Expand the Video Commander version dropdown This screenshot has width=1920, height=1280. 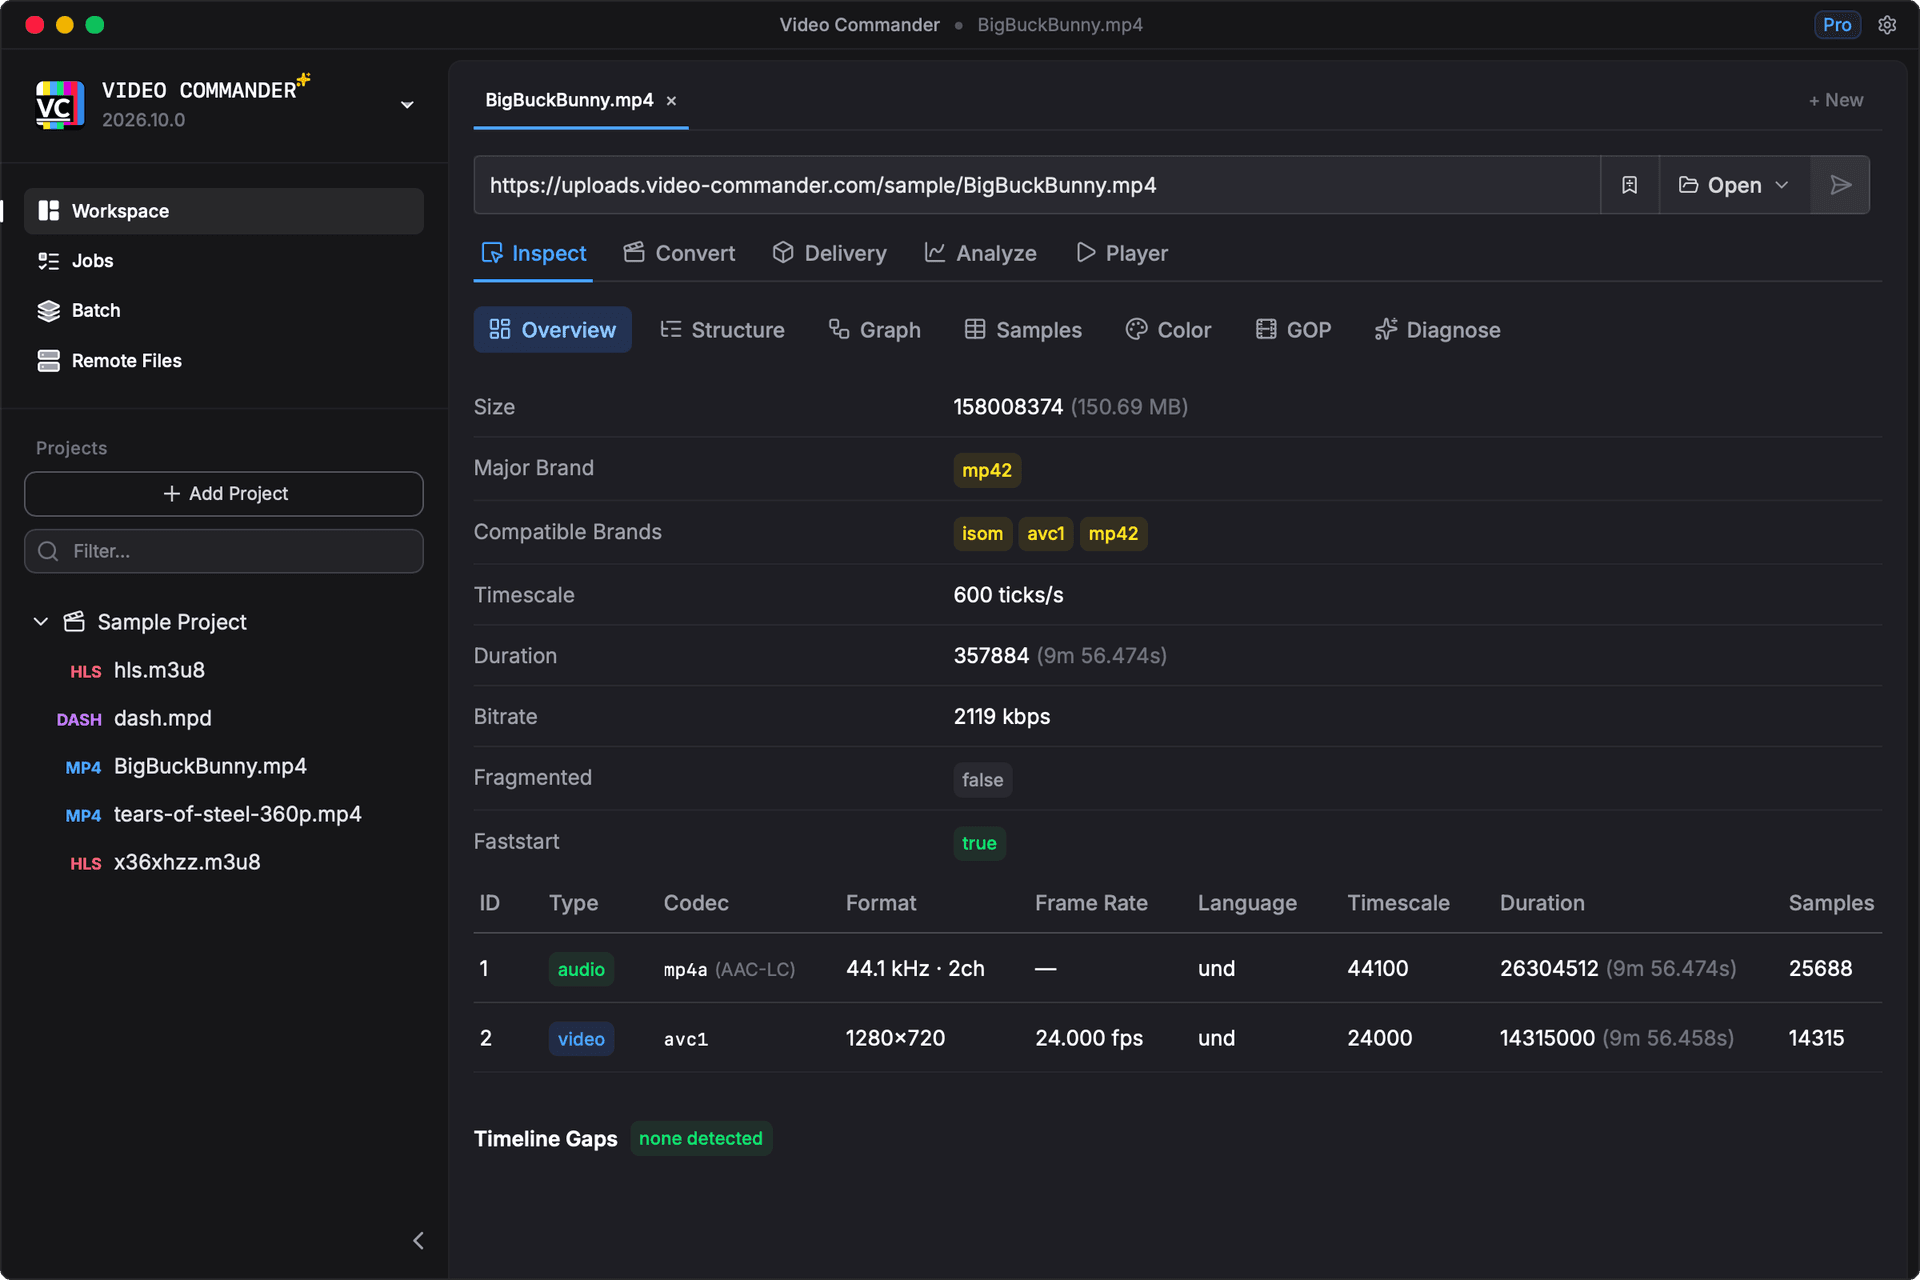click(407, 105)
